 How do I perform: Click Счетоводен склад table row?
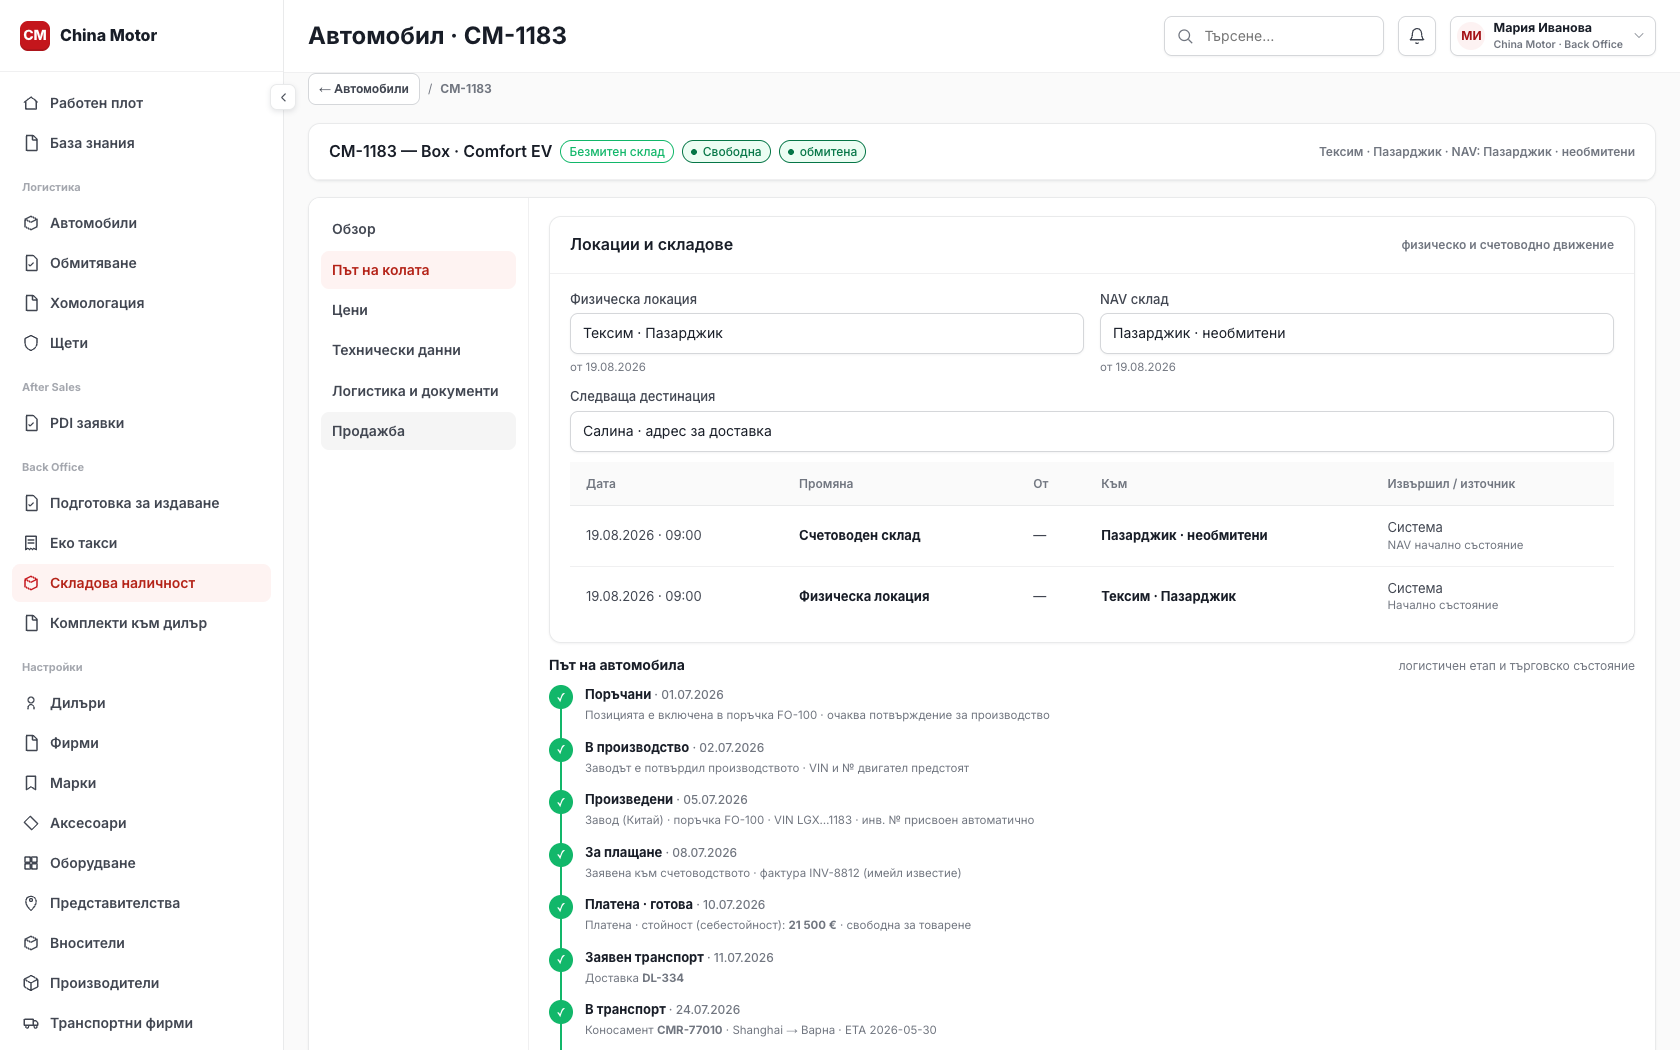[x=1091, y=536]
